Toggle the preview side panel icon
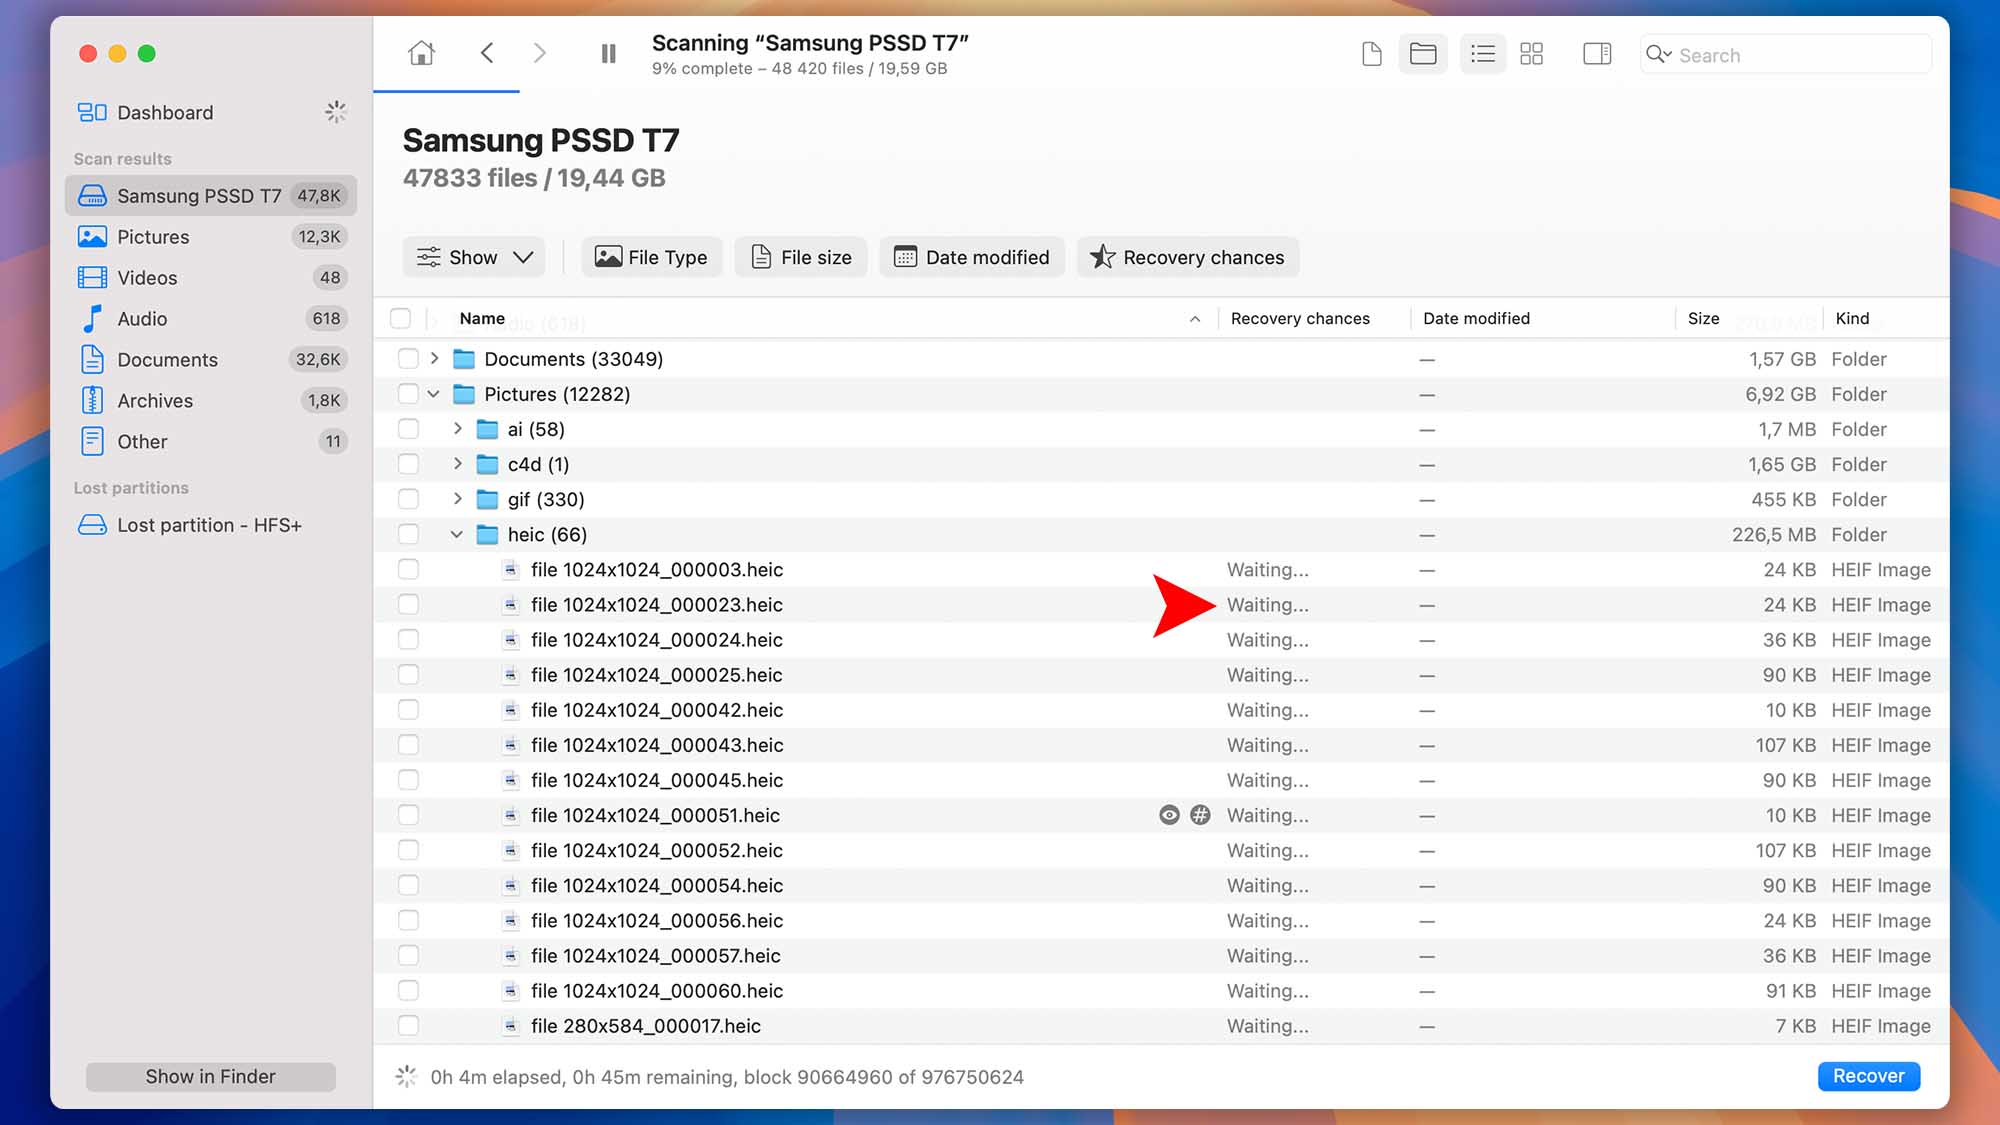Image resolution: width=2000 pixels, height=1125 pixels. tap(1597, 54)
